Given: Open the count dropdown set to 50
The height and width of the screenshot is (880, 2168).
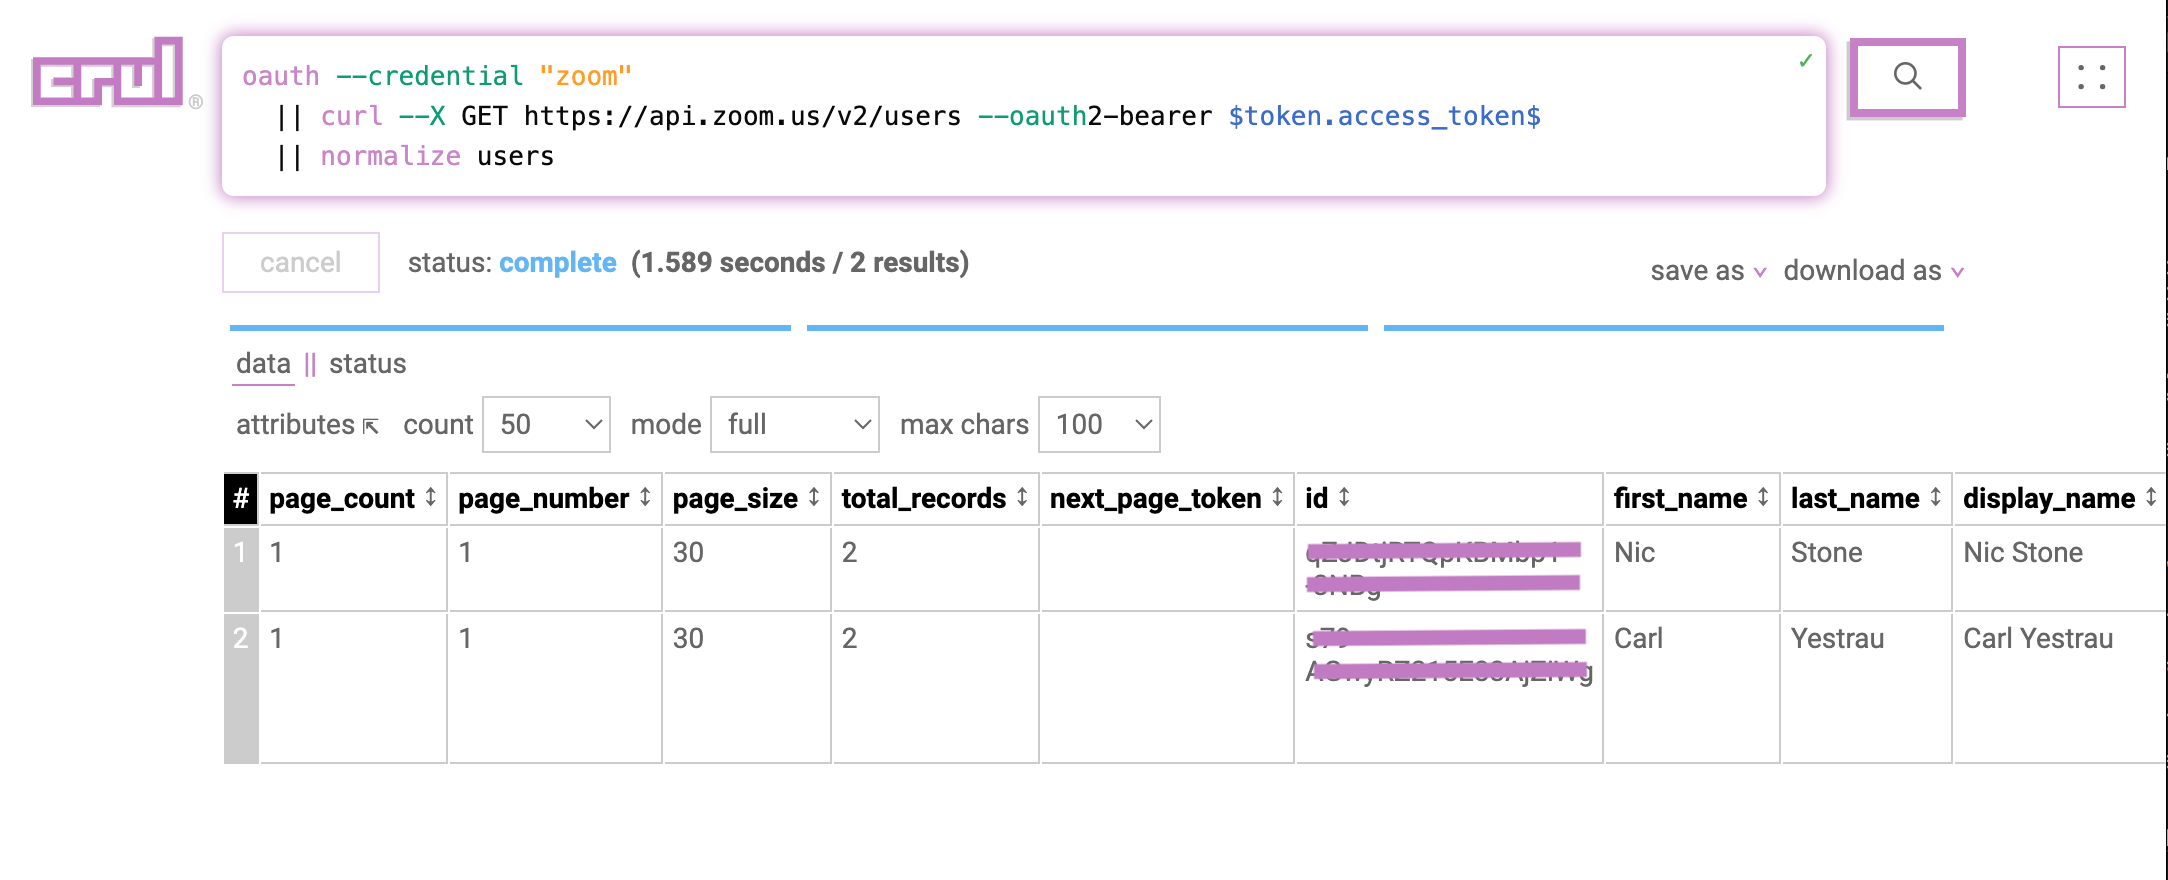Looking at the screenshot, I should (x=546, y=424).
